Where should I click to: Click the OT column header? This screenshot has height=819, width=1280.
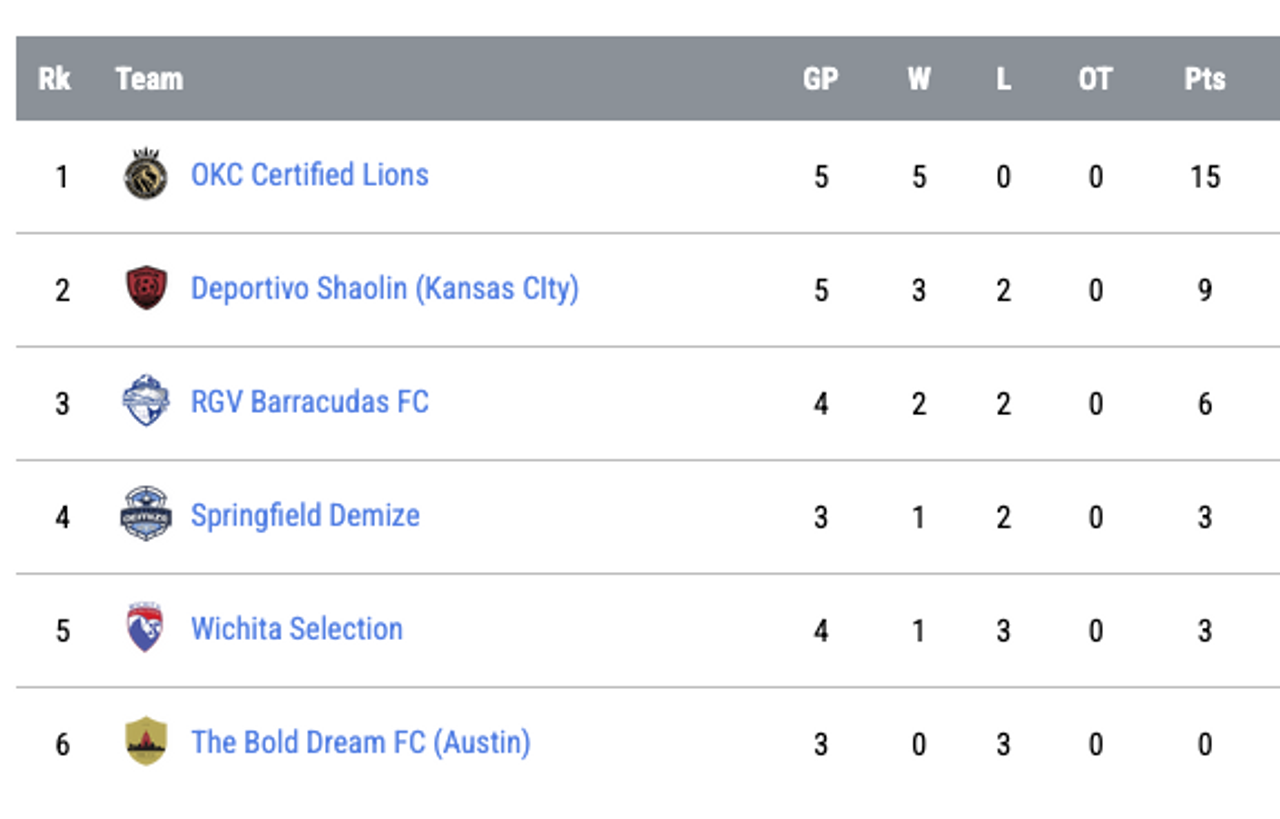coord(1095,79)
